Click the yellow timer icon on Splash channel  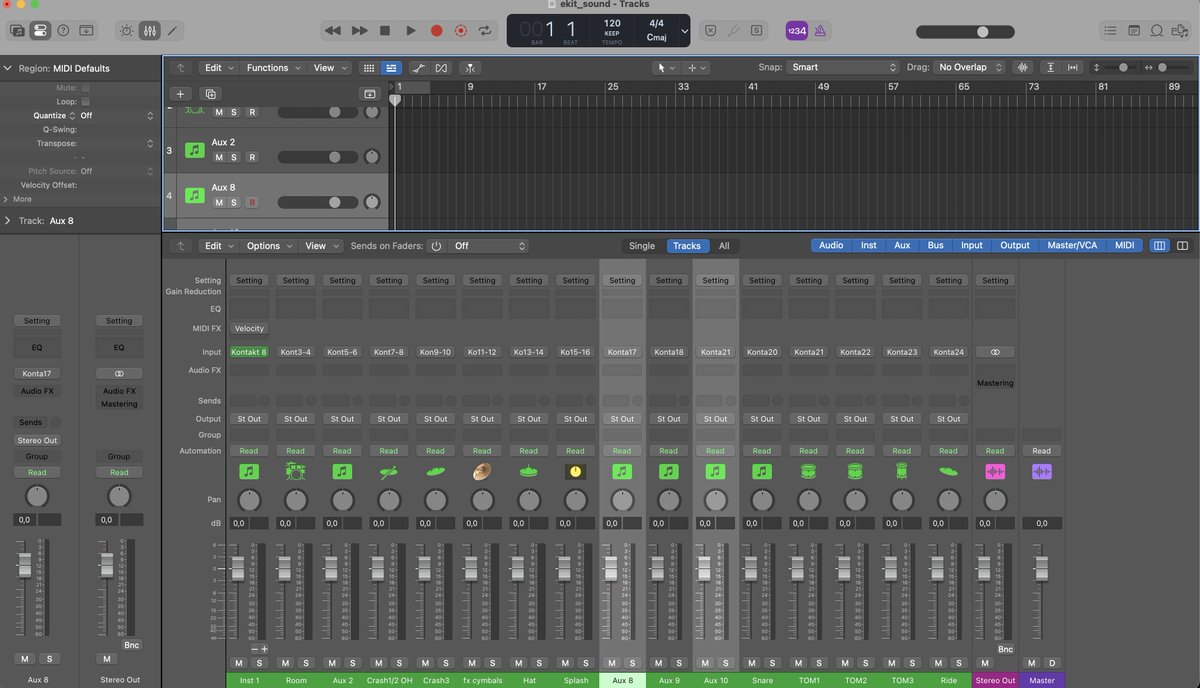[575, 471]
